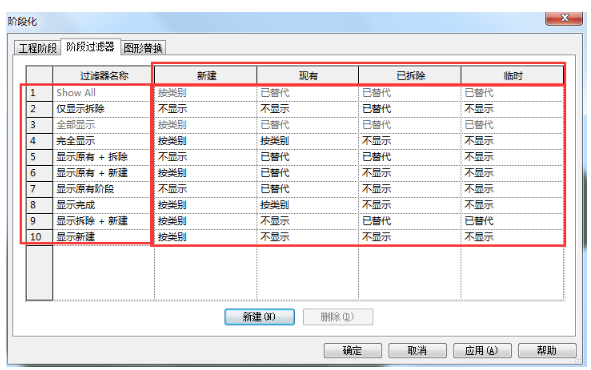Open 临时 cell for 显示原有 + 拆除 row

click(x=513, y=157)
